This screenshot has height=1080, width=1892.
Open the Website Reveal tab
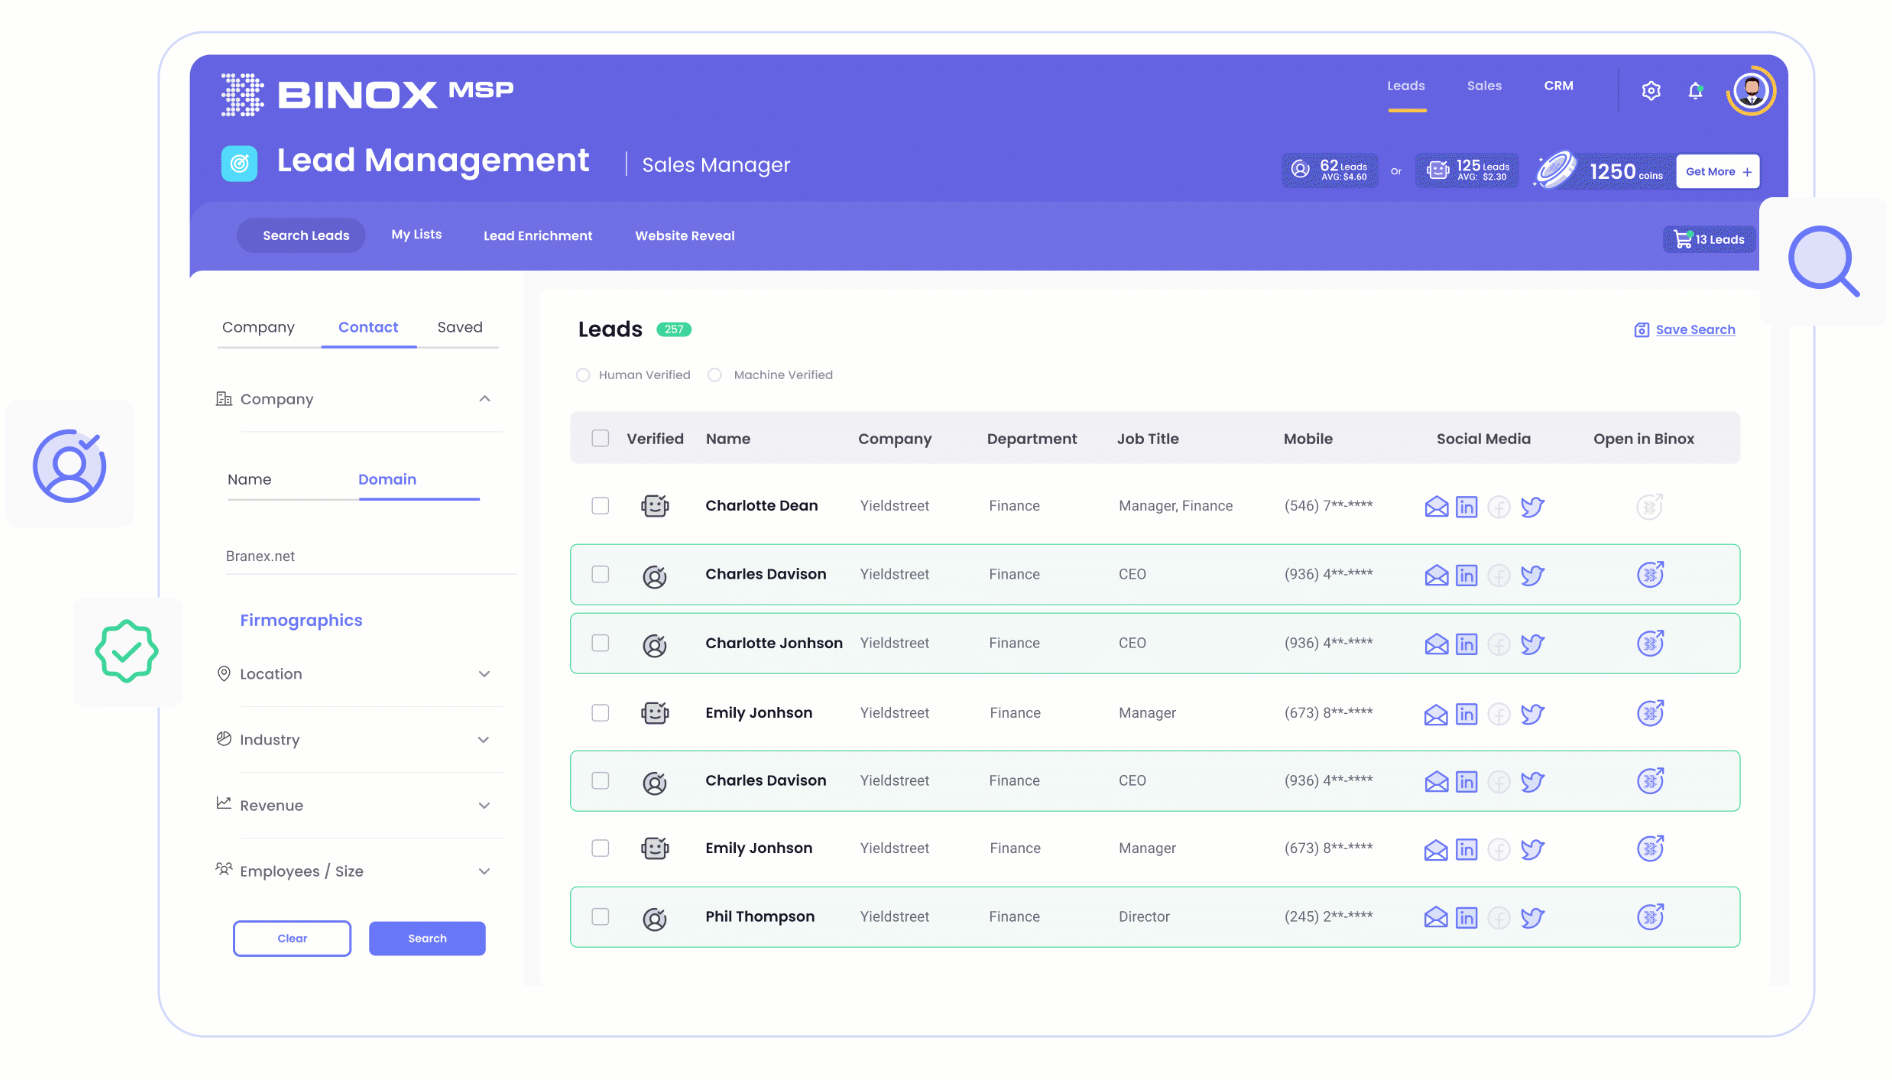click(685, 236)
